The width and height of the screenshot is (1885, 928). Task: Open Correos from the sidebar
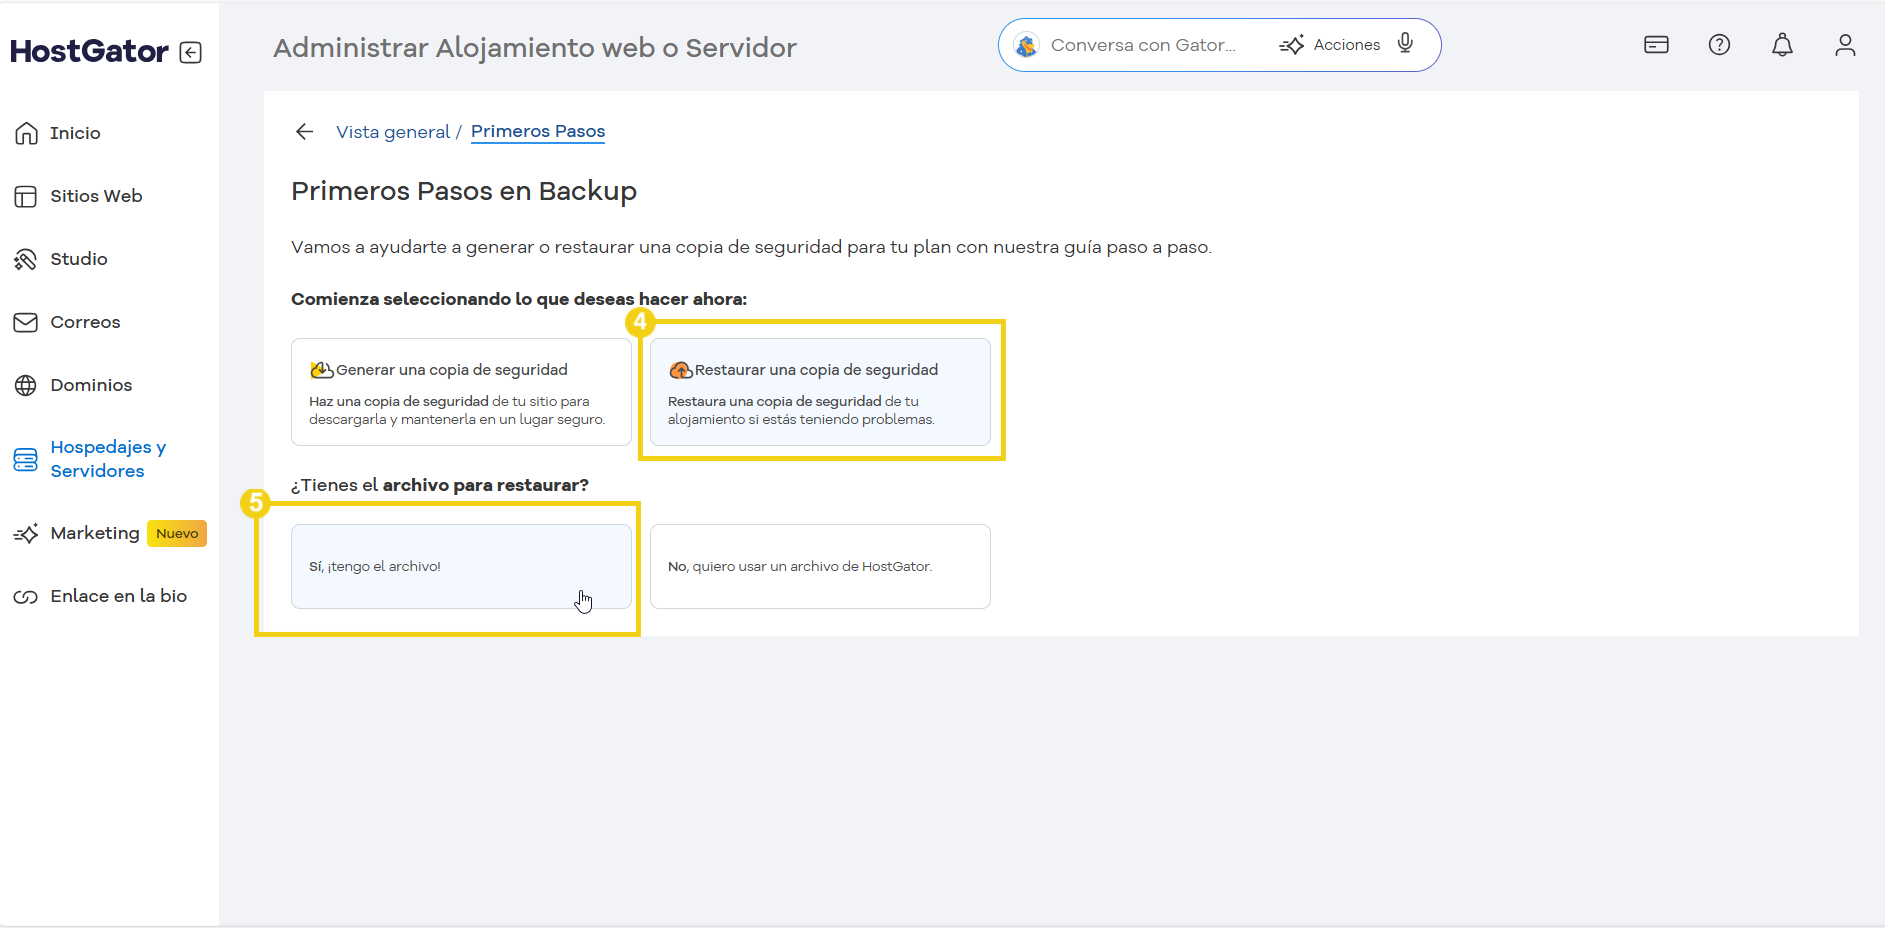click(85, 322)
